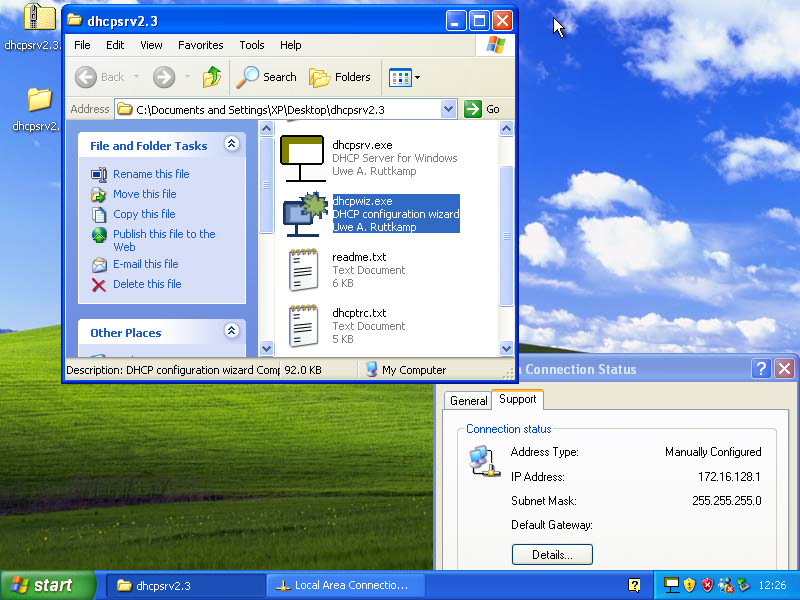Open the dhcpsrv.exe DHCP Server file icon
The height and width of the screenshot is (600, 800).
[303, 157]
